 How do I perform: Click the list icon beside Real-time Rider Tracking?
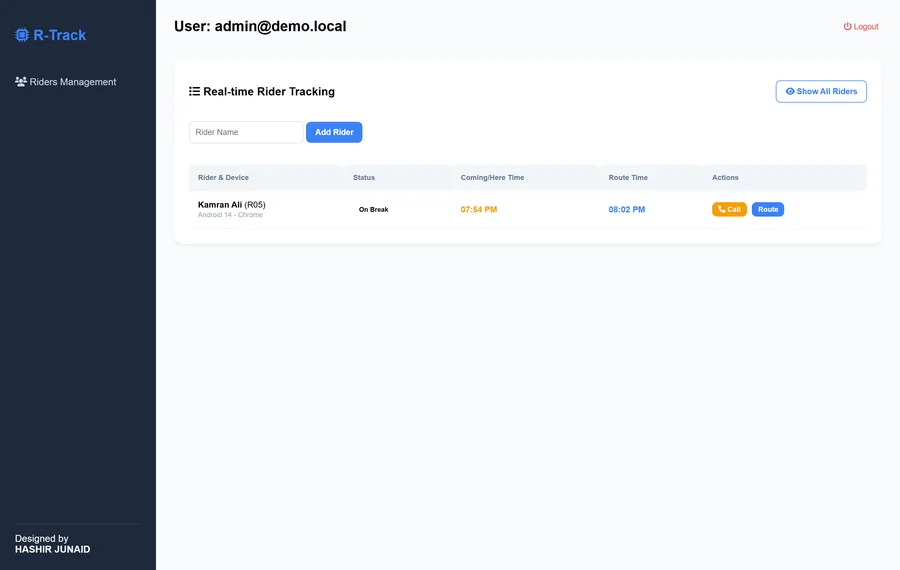[x=195, y=91]
